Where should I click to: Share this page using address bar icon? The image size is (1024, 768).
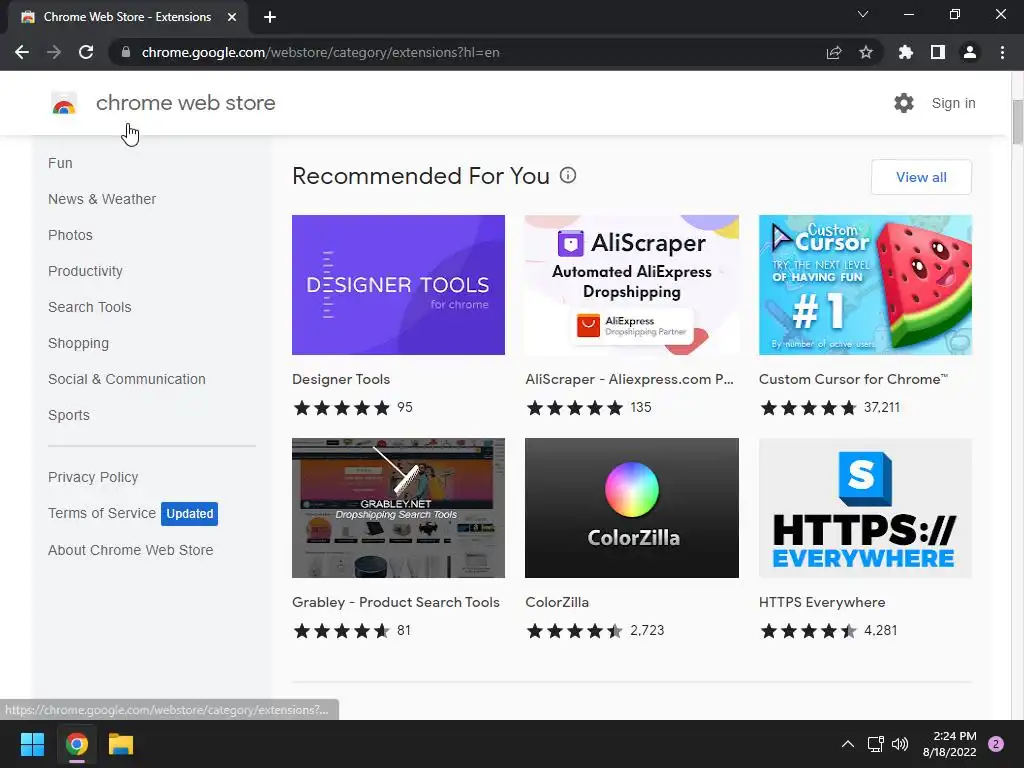[834, 52]
